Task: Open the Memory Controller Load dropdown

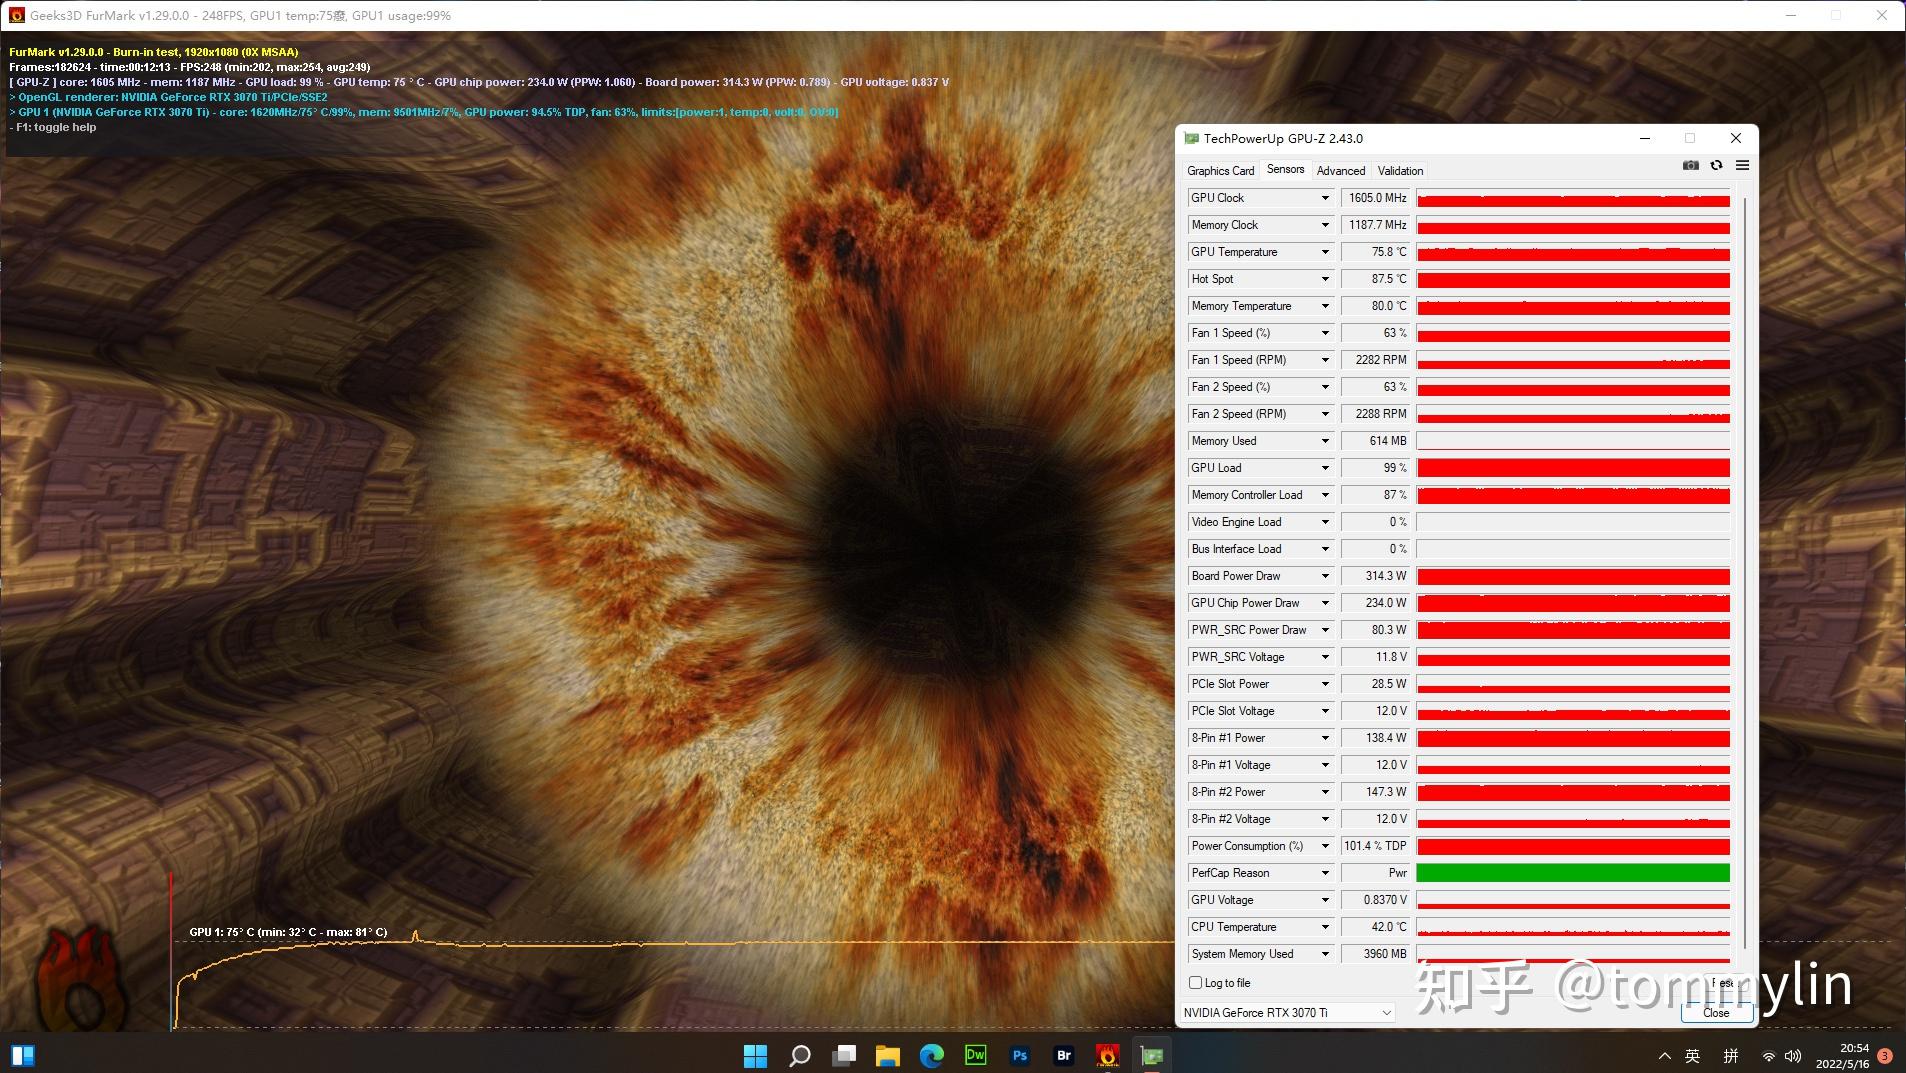Action: click(x=1325, y=495)
